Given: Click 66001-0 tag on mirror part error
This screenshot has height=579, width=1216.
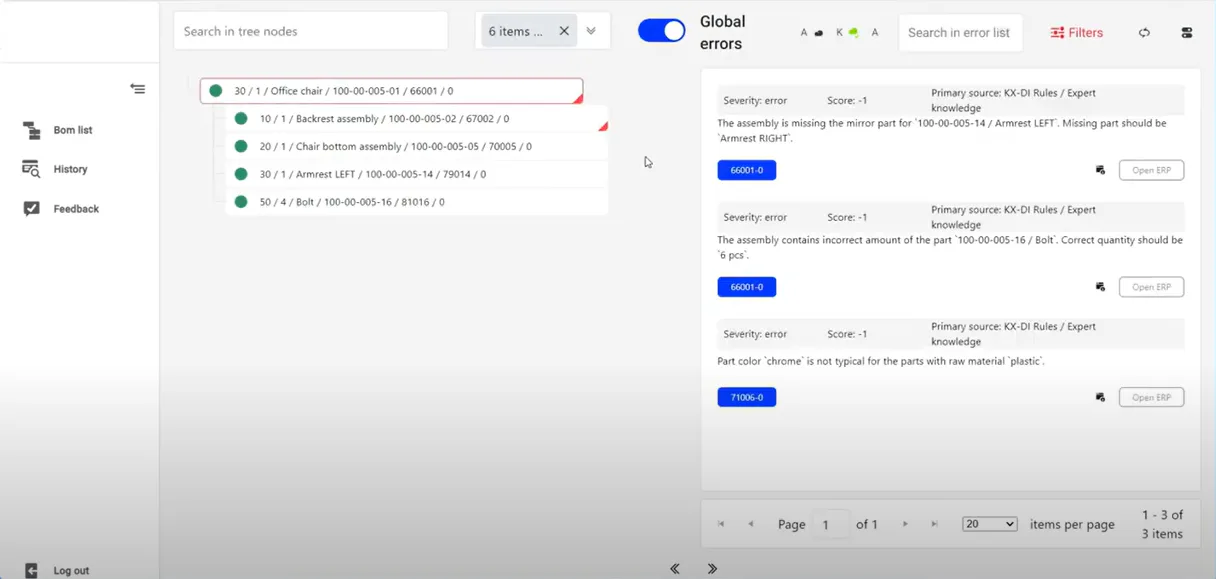Looking at the screenshot, I should [747, 170].
